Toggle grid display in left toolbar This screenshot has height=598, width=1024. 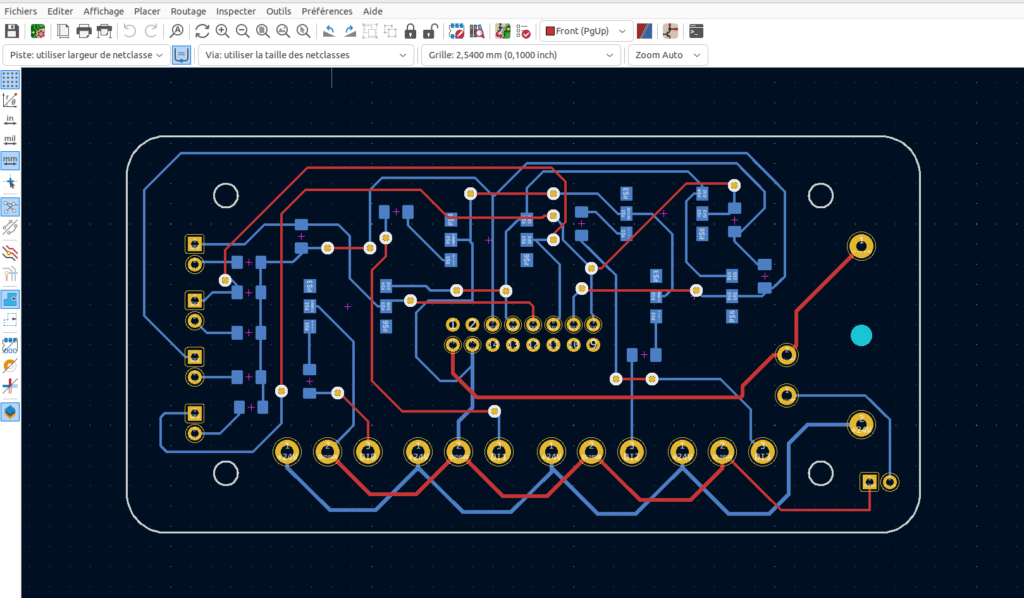coord(10,79)
